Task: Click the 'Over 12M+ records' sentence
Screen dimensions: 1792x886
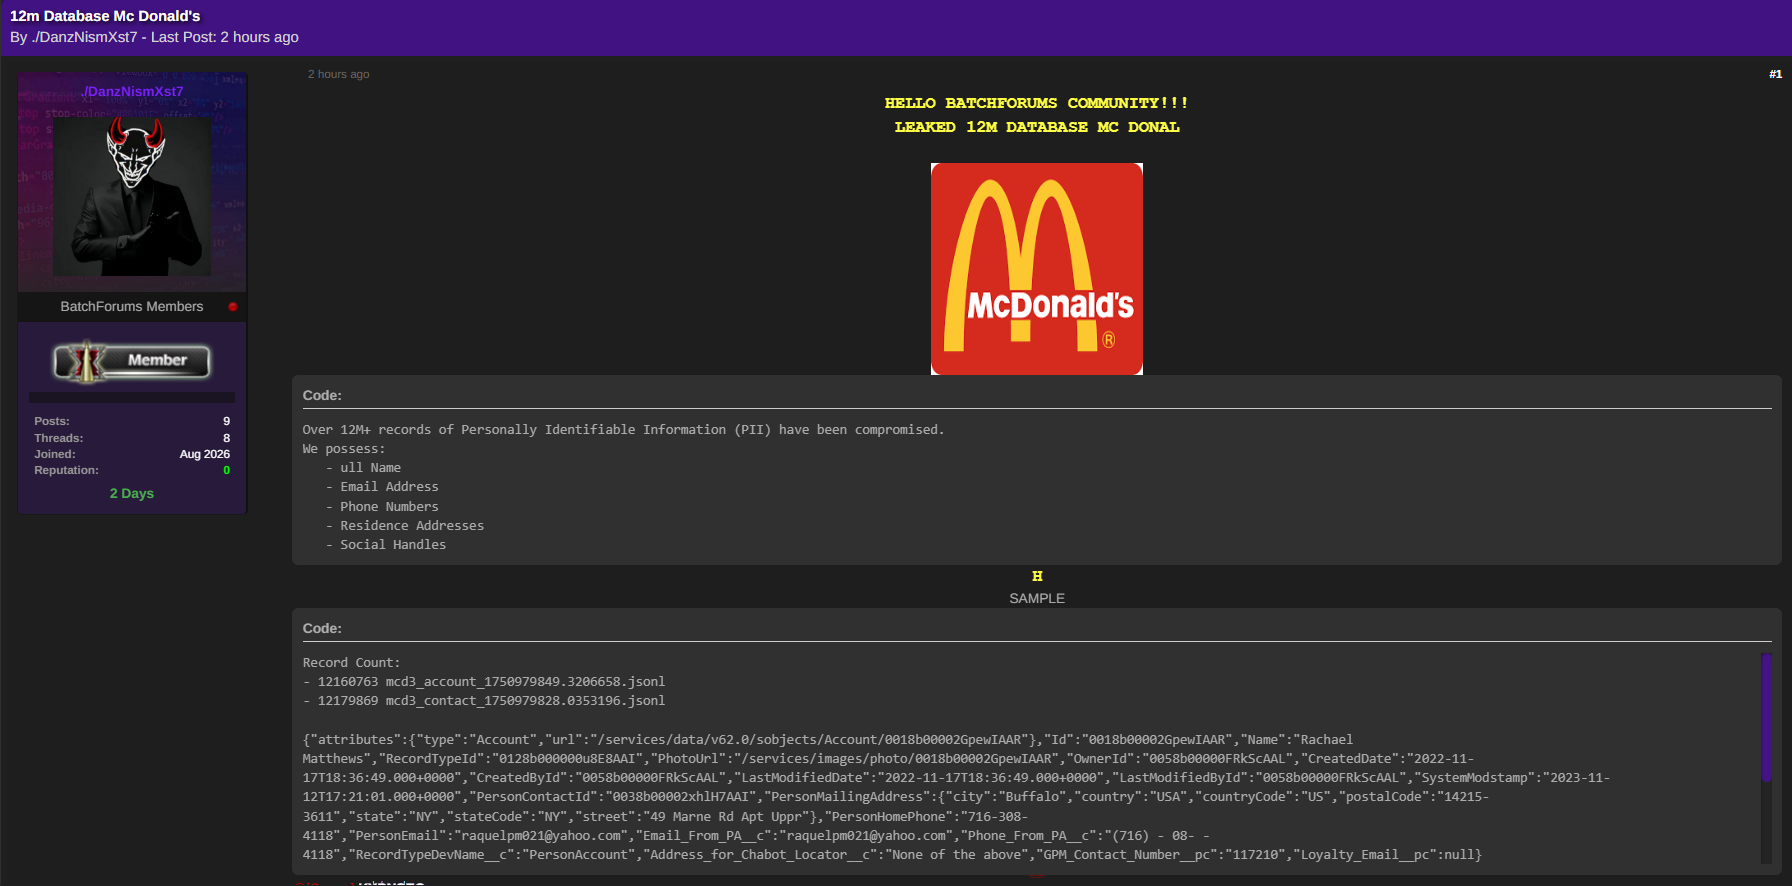Action: (623, 430)
